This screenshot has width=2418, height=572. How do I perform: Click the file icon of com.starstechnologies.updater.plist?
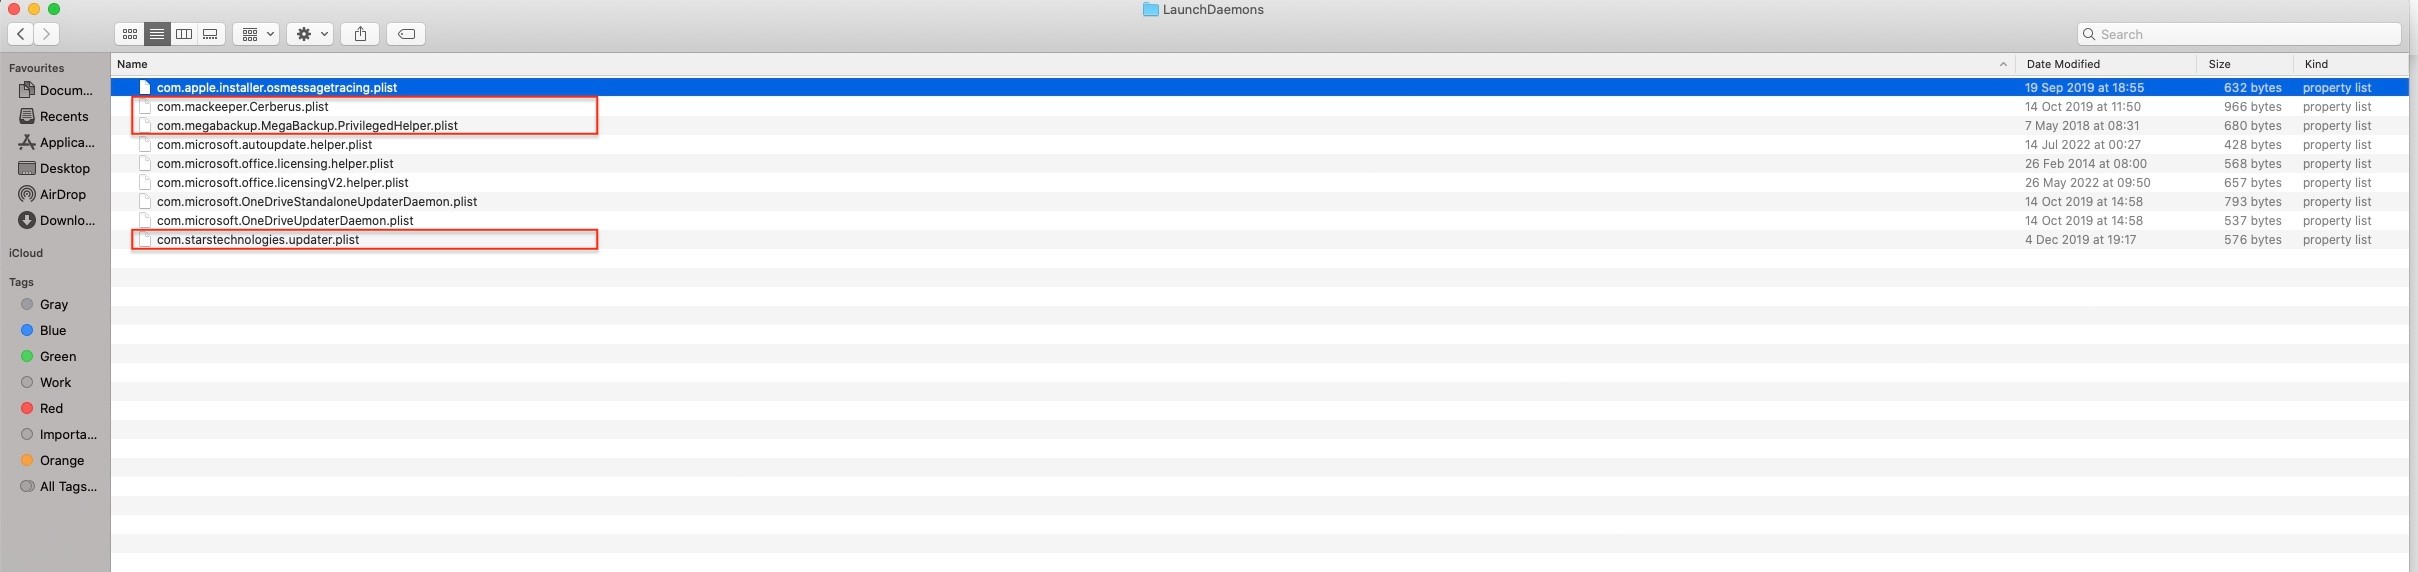click(x=145, y=239)
